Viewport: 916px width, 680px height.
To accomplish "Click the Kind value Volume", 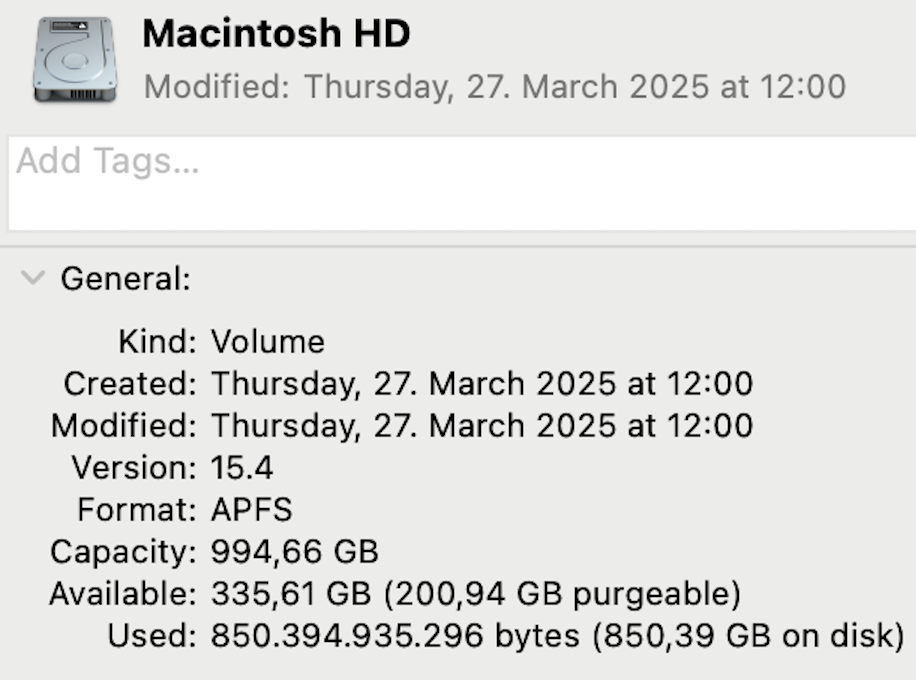I will click(x=268, y=342).
